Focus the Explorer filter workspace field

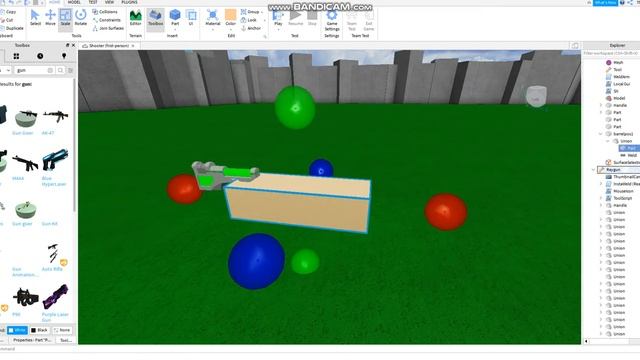611,53
